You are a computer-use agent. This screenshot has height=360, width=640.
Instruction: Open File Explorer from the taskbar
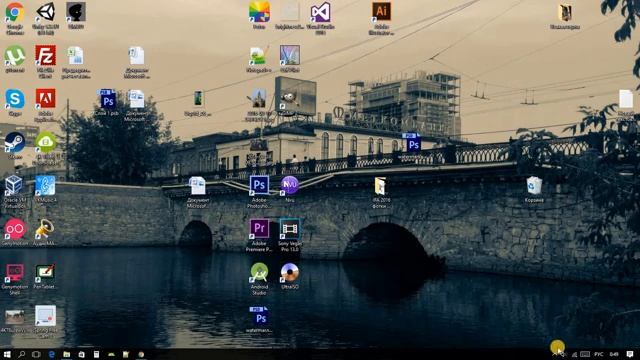tap(67, 354)
